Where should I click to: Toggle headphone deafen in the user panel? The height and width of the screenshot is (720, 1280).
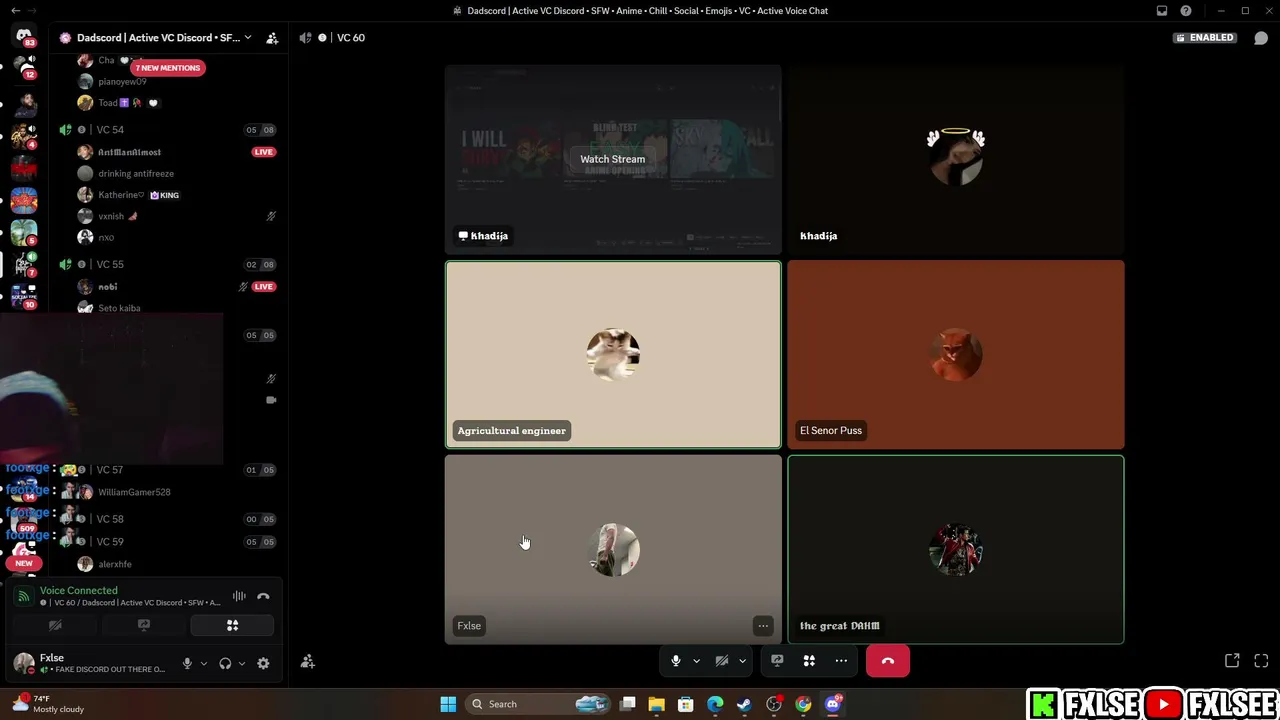point(225,663)
